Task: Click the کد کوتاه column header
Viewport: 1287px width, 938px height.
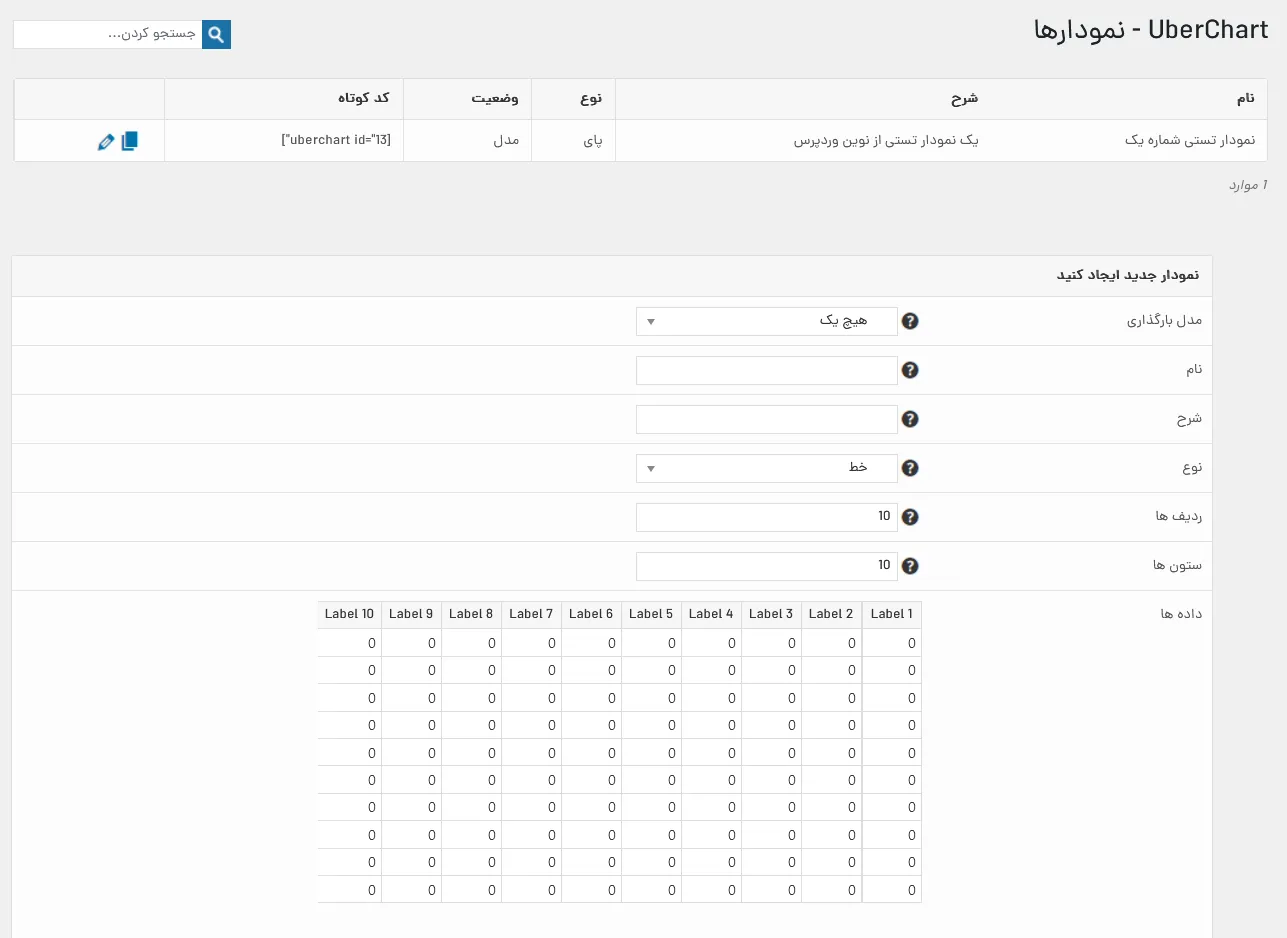Action: tap(364, 99)
